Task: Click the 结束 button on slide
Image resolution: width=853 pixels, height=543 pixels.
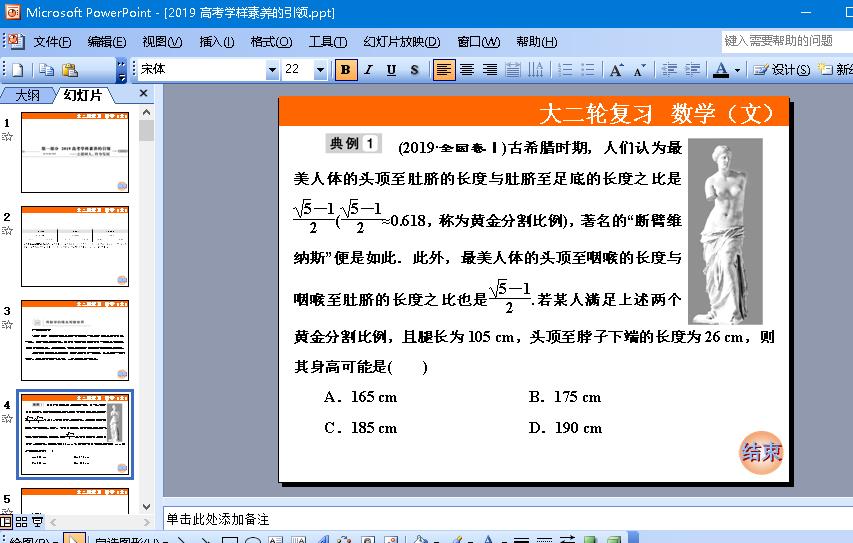Action: point(761,453)
